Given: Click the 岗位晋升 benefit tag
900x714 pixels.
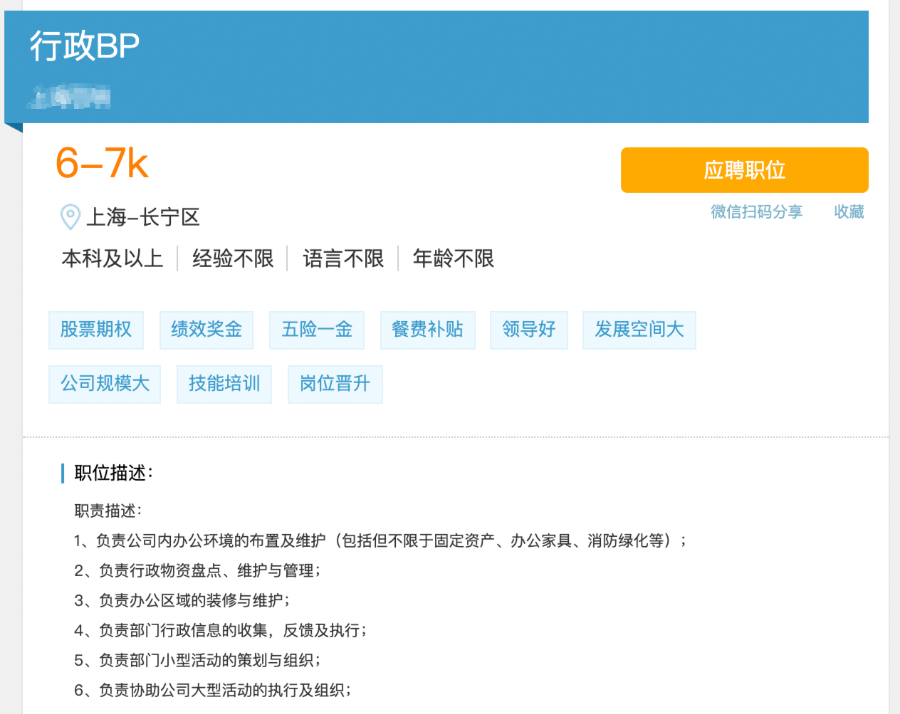Looking at the screenshot, I should pos(334,384).
